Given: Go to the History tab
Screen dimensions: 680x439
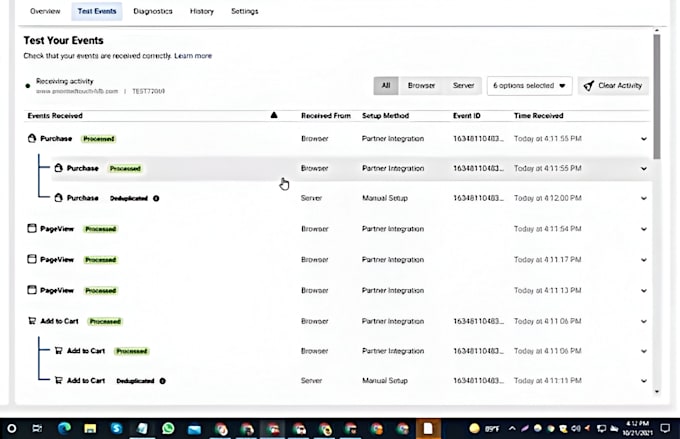Looking at the screenshot, I should pyautogui.click(x=202, y=11).
